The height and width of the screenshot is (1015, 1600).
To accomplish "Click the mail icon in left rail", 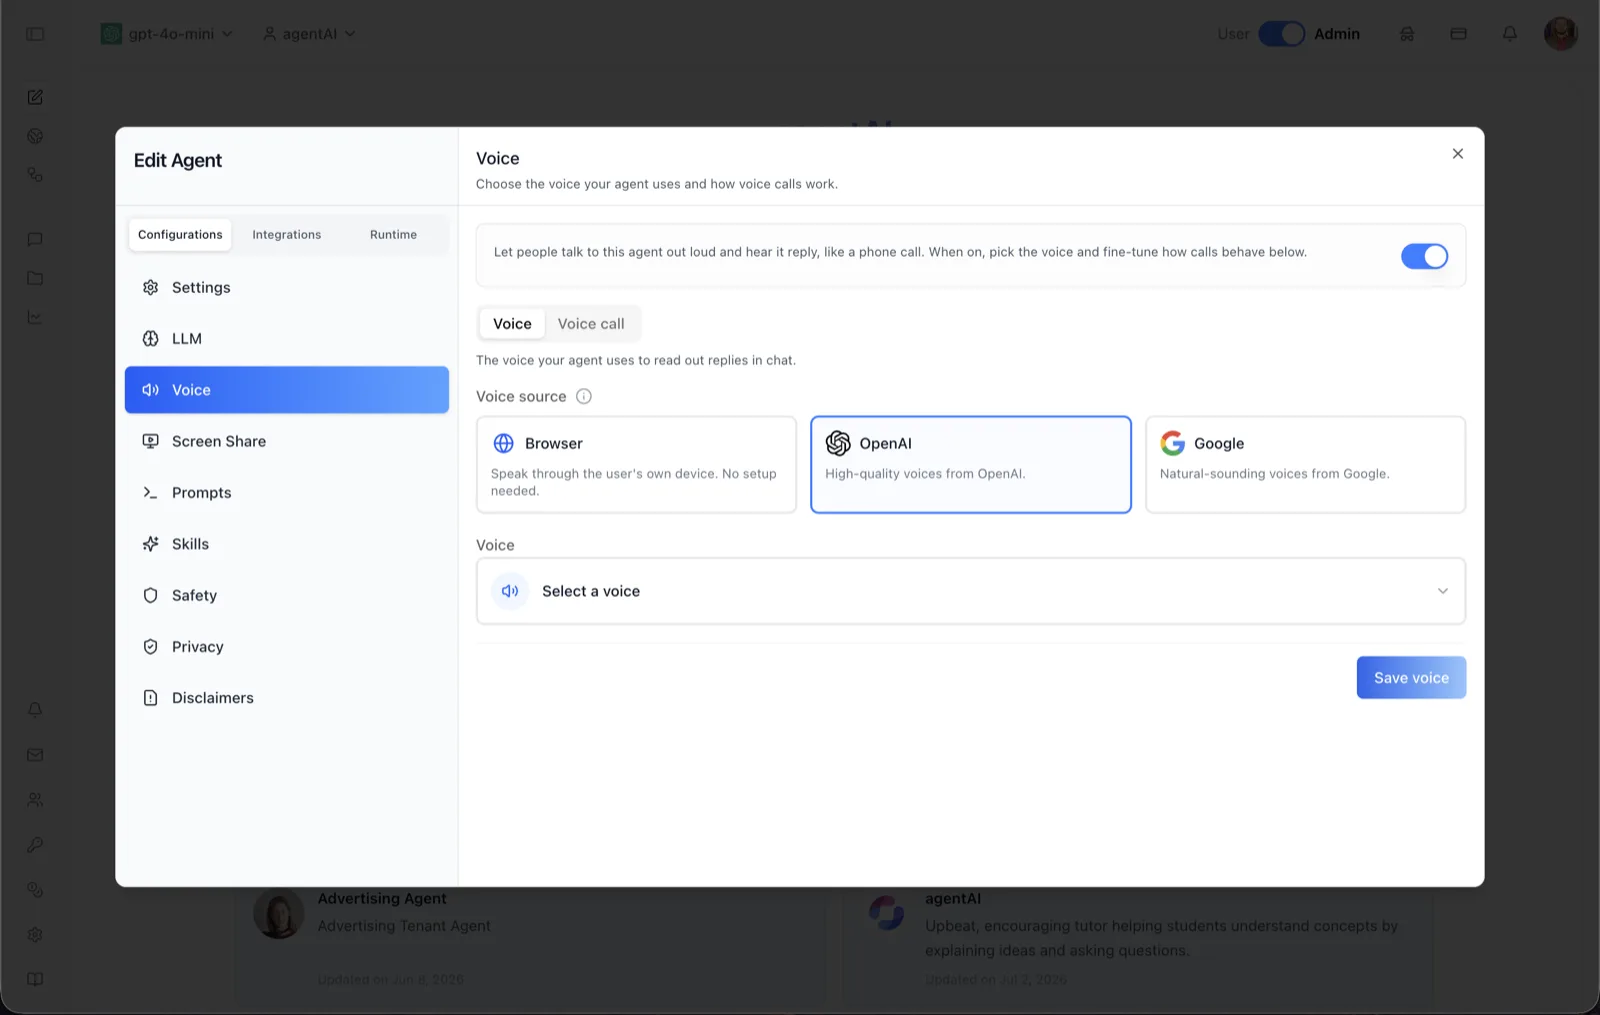I will (35, 755).
